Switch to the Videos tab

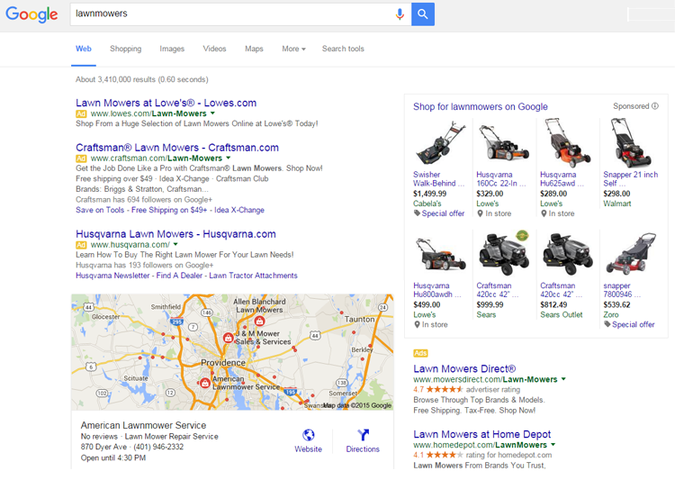pos(214,49)
